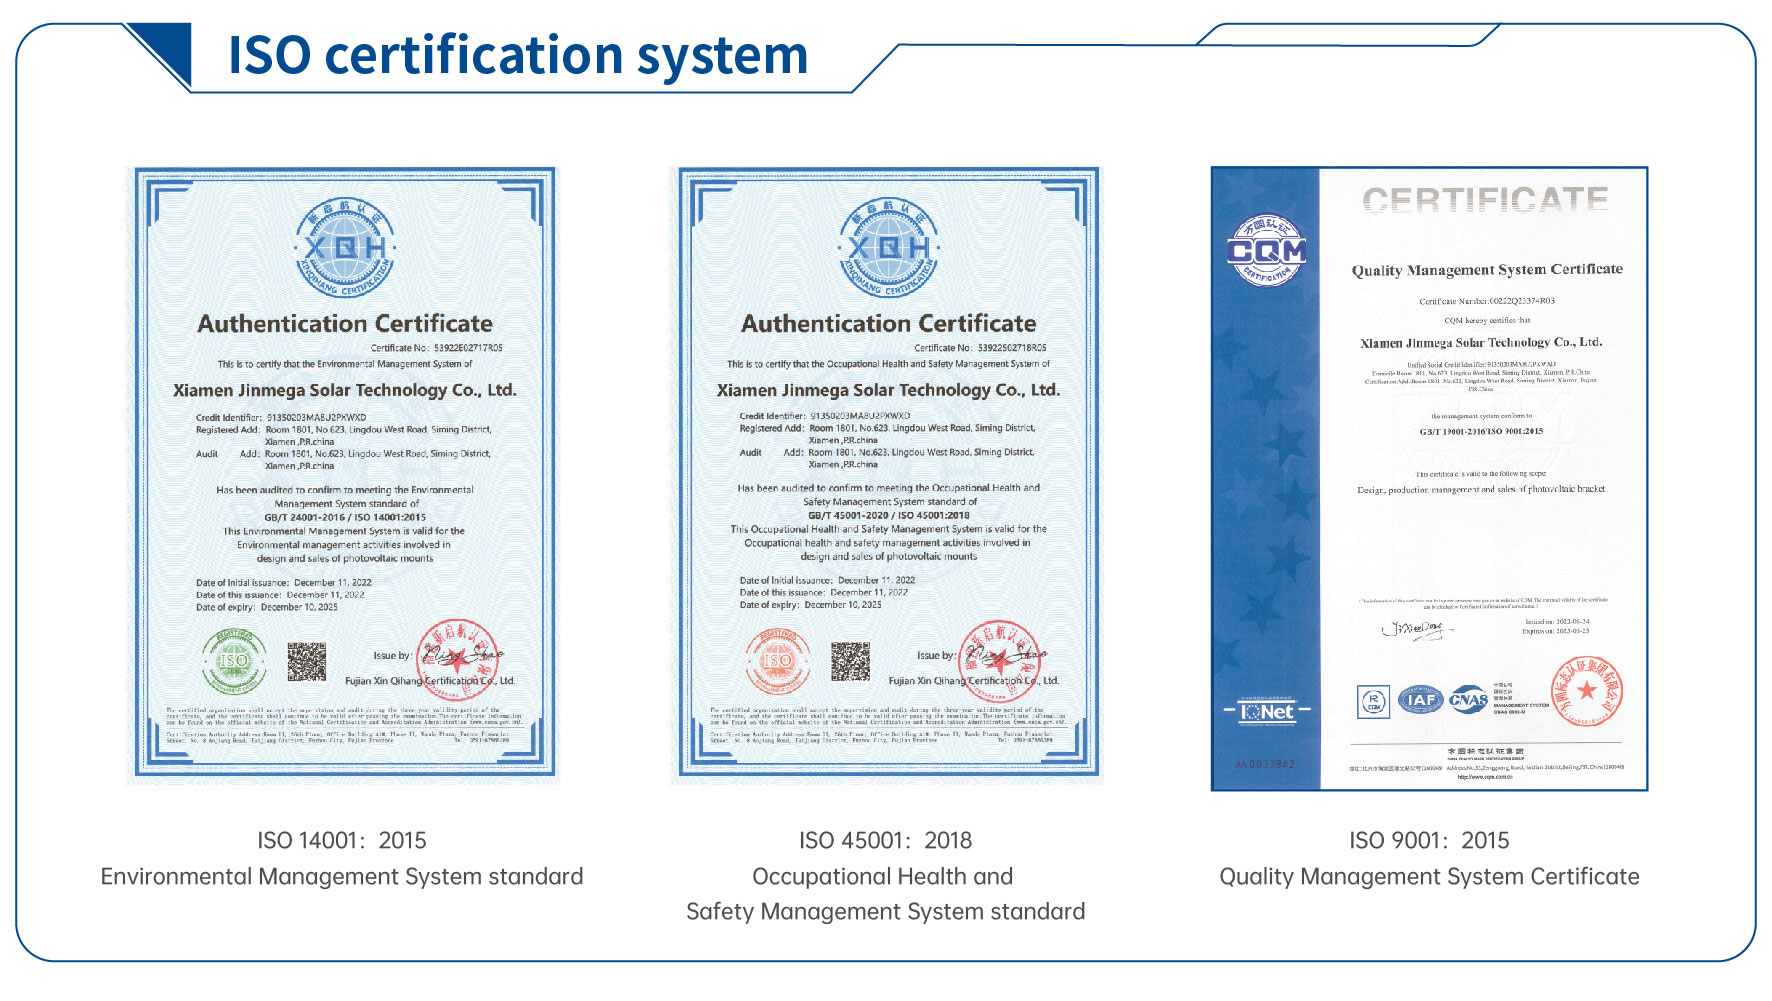1772x1001 pixels.
Task: Click the company name on the Quality certificate
Action: [x=1481, y=342]
